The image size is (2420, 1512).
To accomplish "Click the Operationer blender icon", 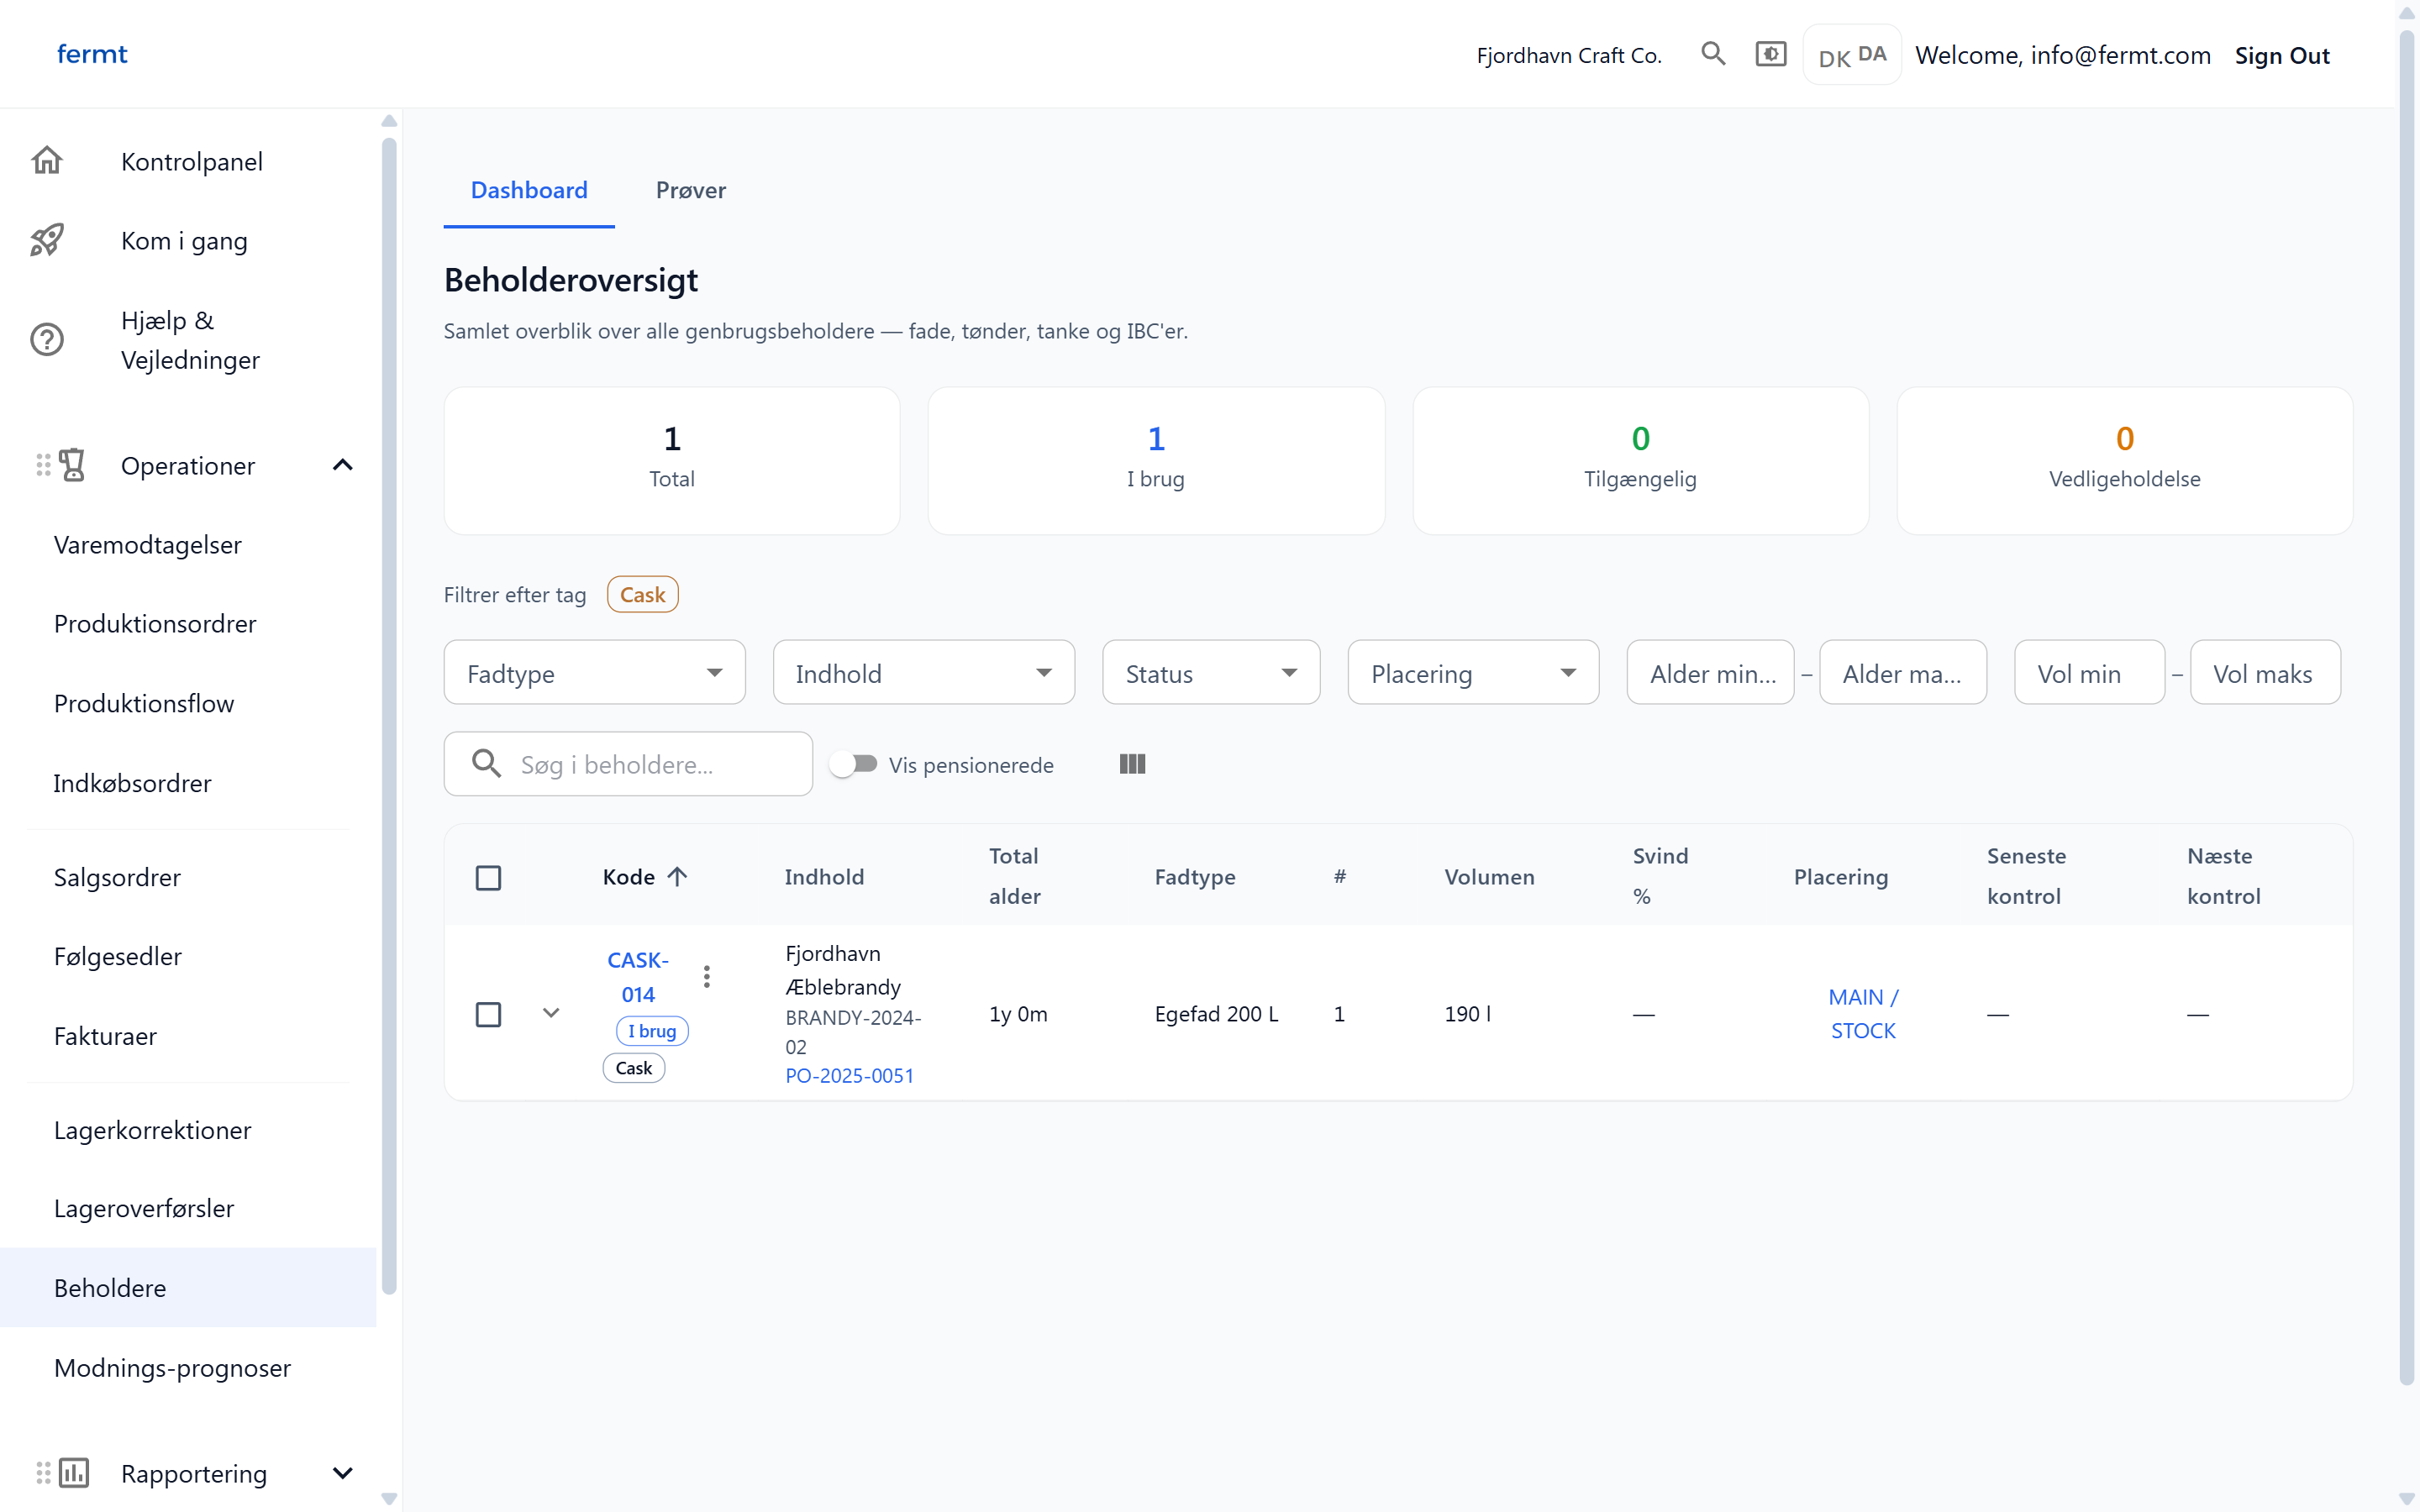I will (72, 465).
